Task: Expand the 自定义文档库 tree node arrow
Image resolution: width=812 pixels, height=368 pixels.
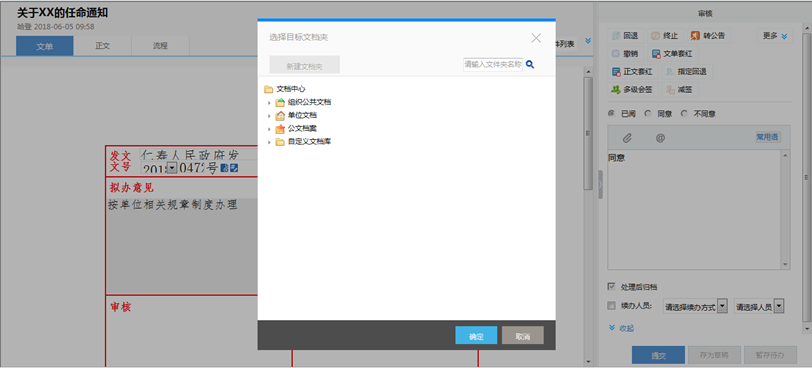Action: pyautogui.click(x=269, y=142)
